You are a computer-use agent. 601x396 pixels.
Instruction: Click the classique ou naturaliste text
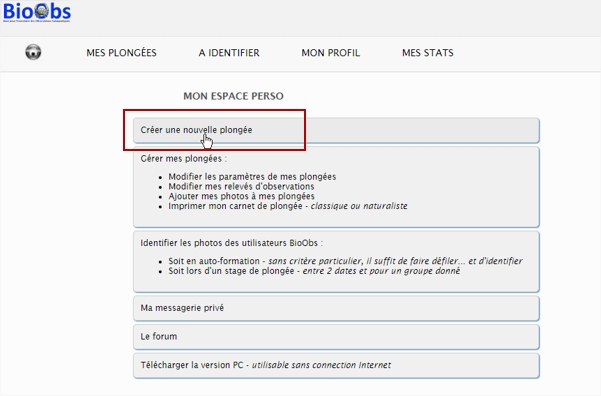point(359,206)
